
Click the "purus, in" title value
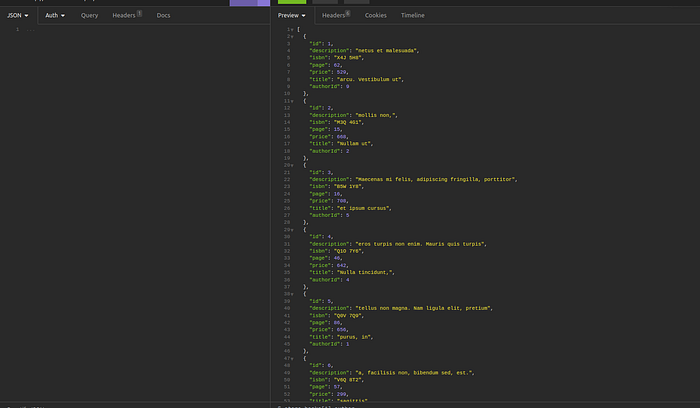(354, 337)
